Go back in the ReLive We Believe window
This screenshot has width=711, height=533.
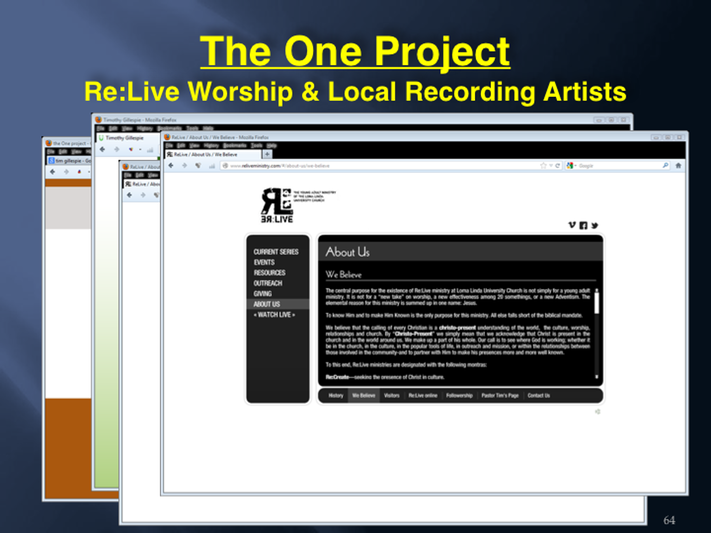pos(171,166)
